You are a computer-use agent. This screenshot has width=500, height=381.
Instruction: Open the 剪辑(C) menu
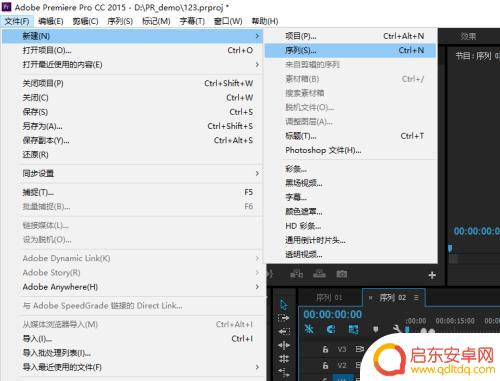86,21
